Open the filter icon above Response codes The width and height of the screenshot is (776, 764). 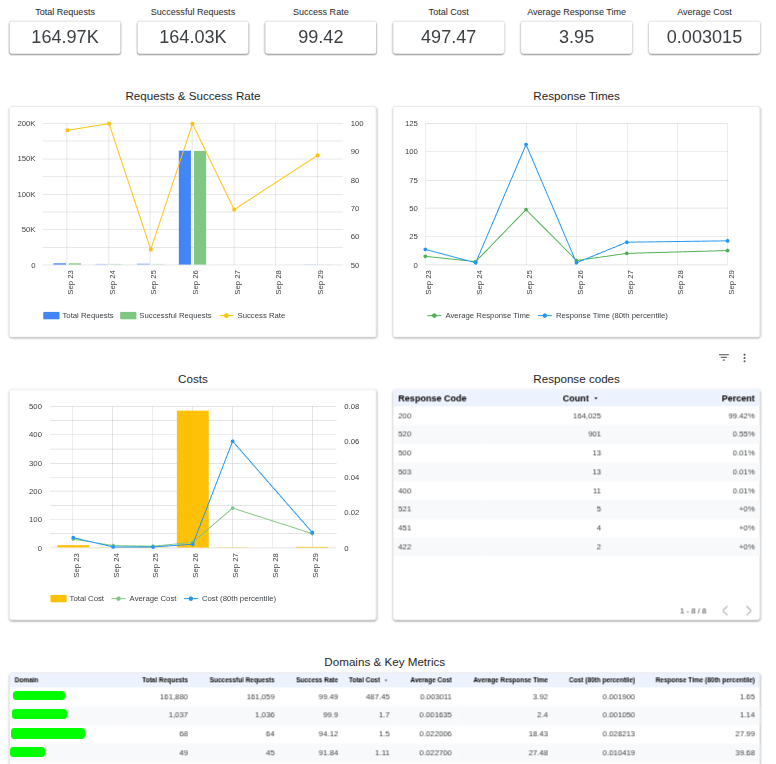[724, 357]
